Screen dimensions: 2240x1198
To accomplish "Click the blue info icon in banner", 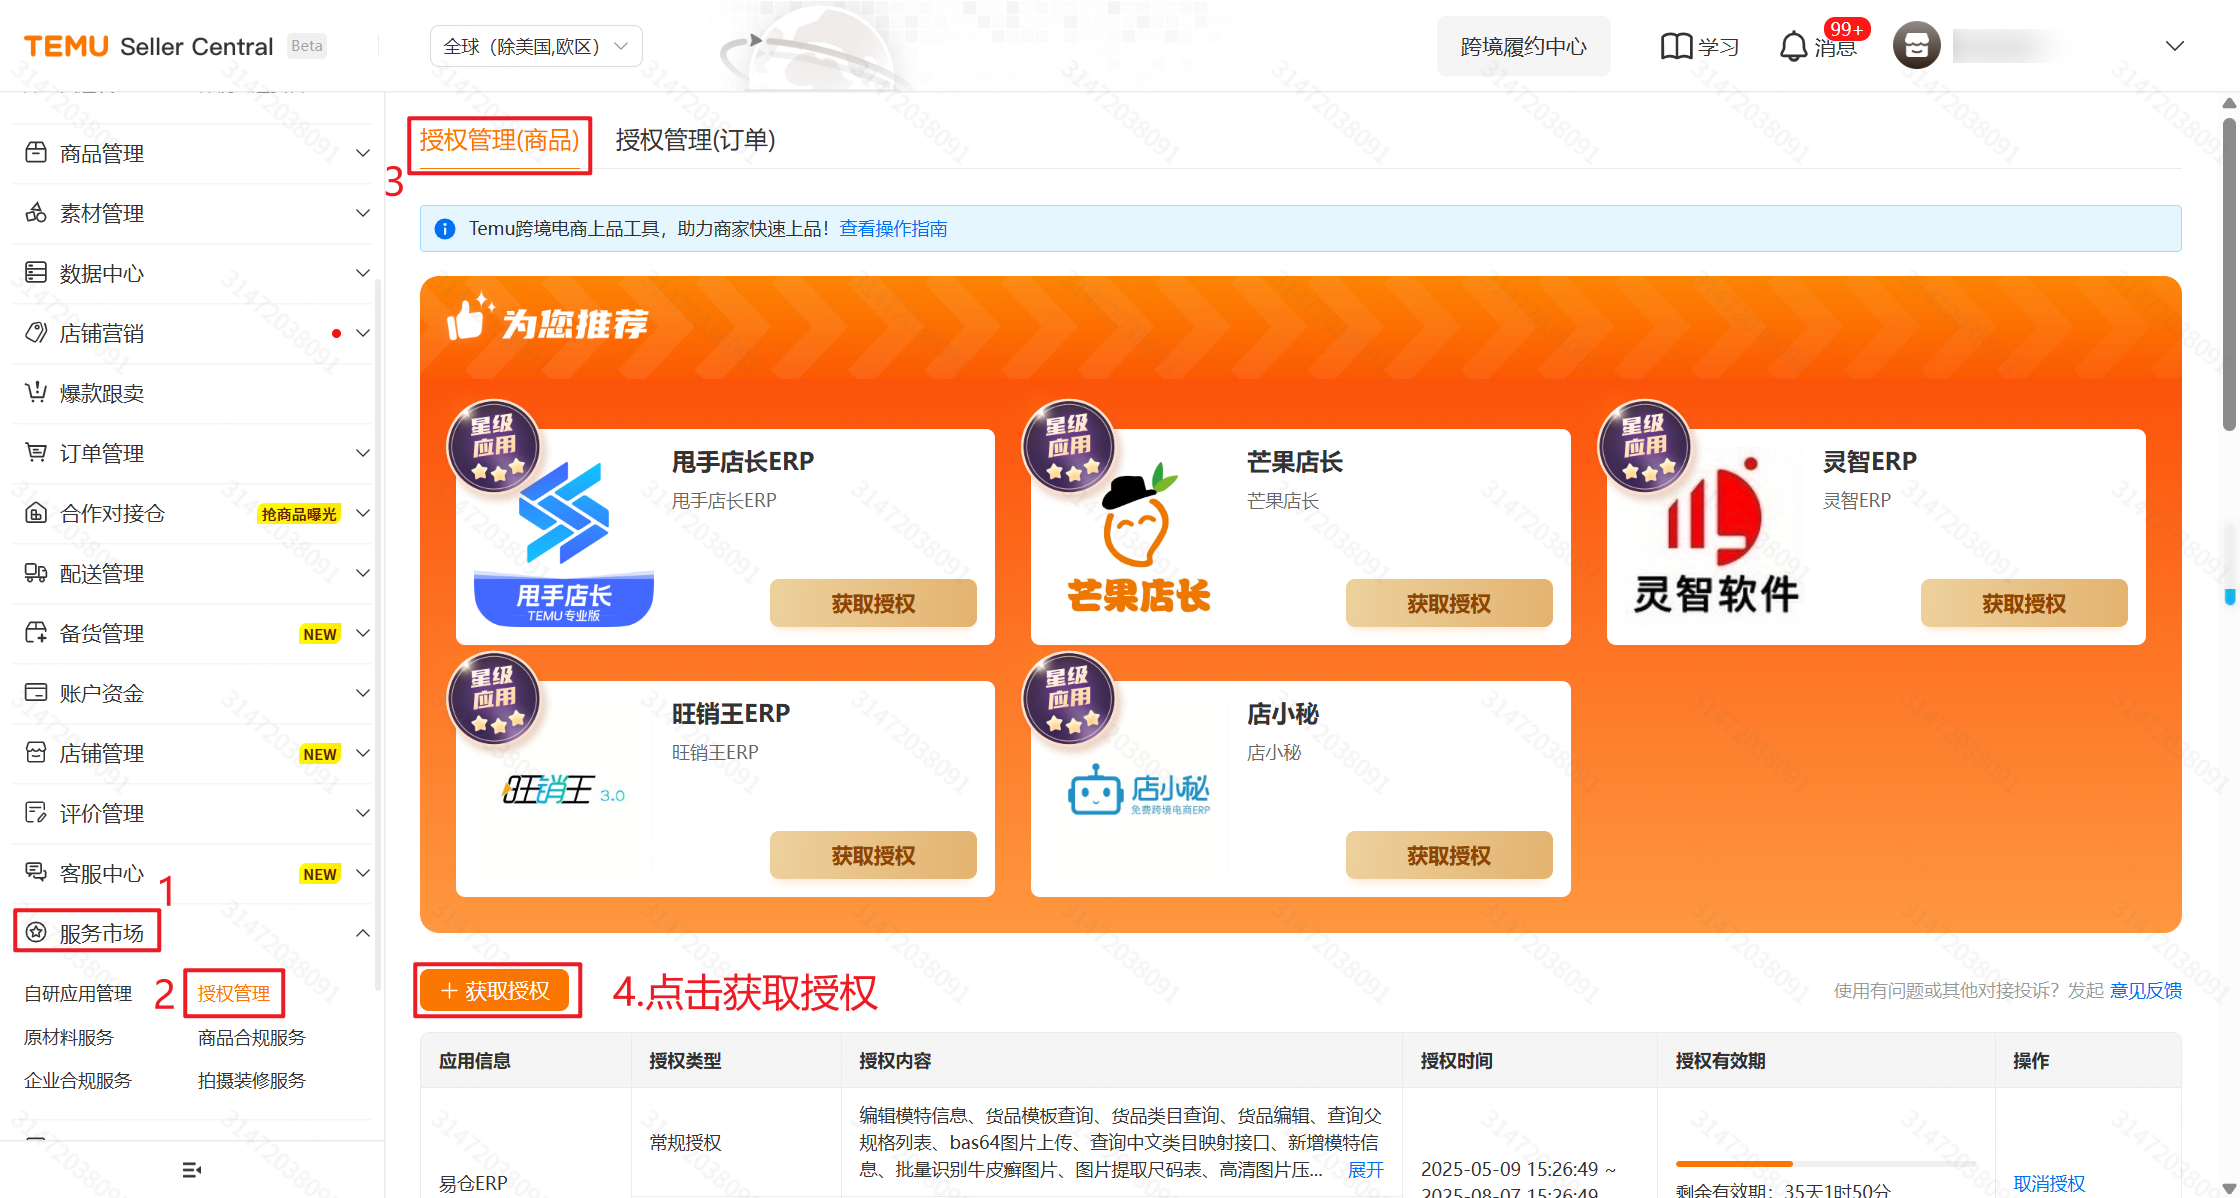I will pos(445,229).
